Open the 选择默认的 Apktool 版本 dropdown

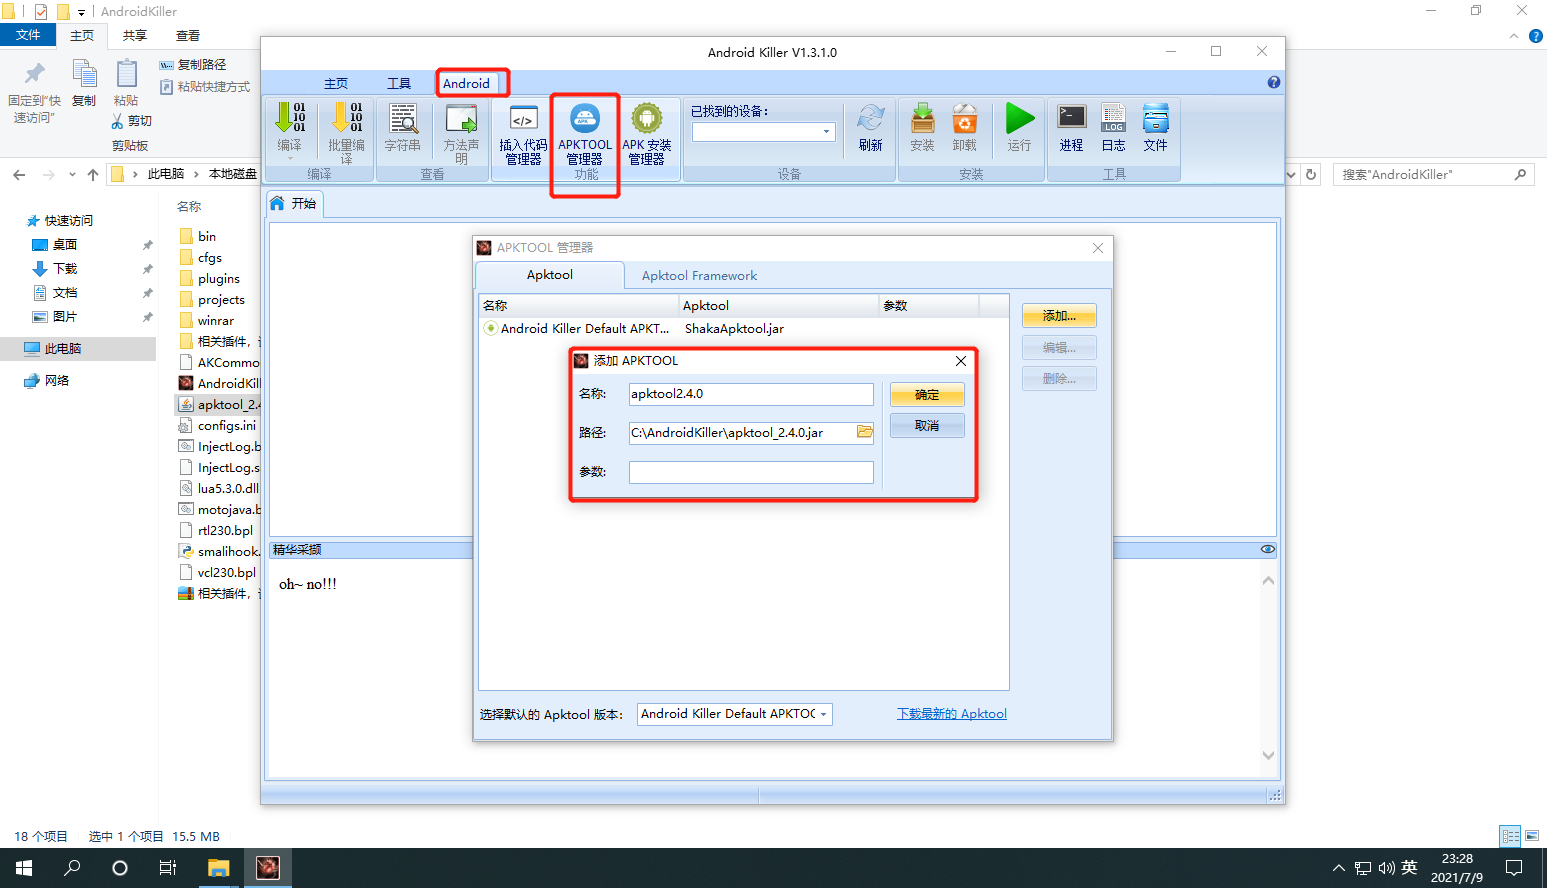735,714
